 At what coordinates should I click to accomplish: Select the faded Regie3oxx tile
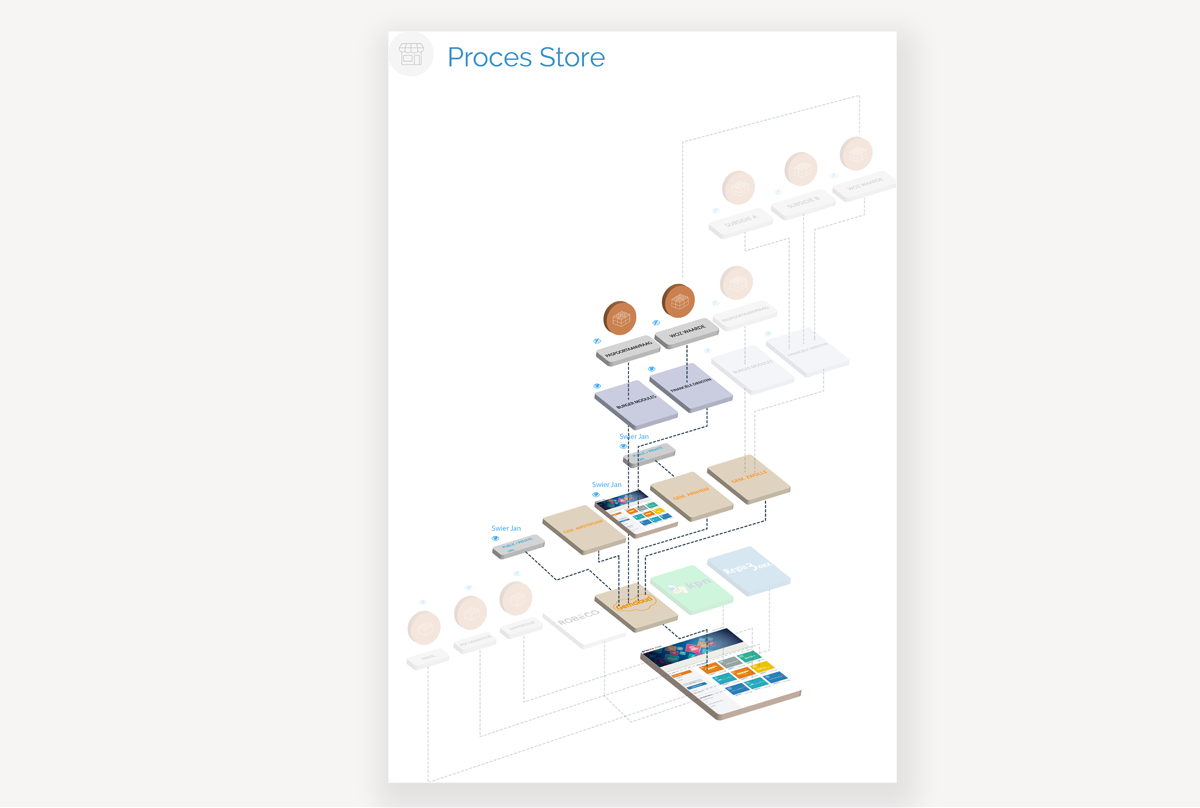pyautogui.click(x=748, y=570)
